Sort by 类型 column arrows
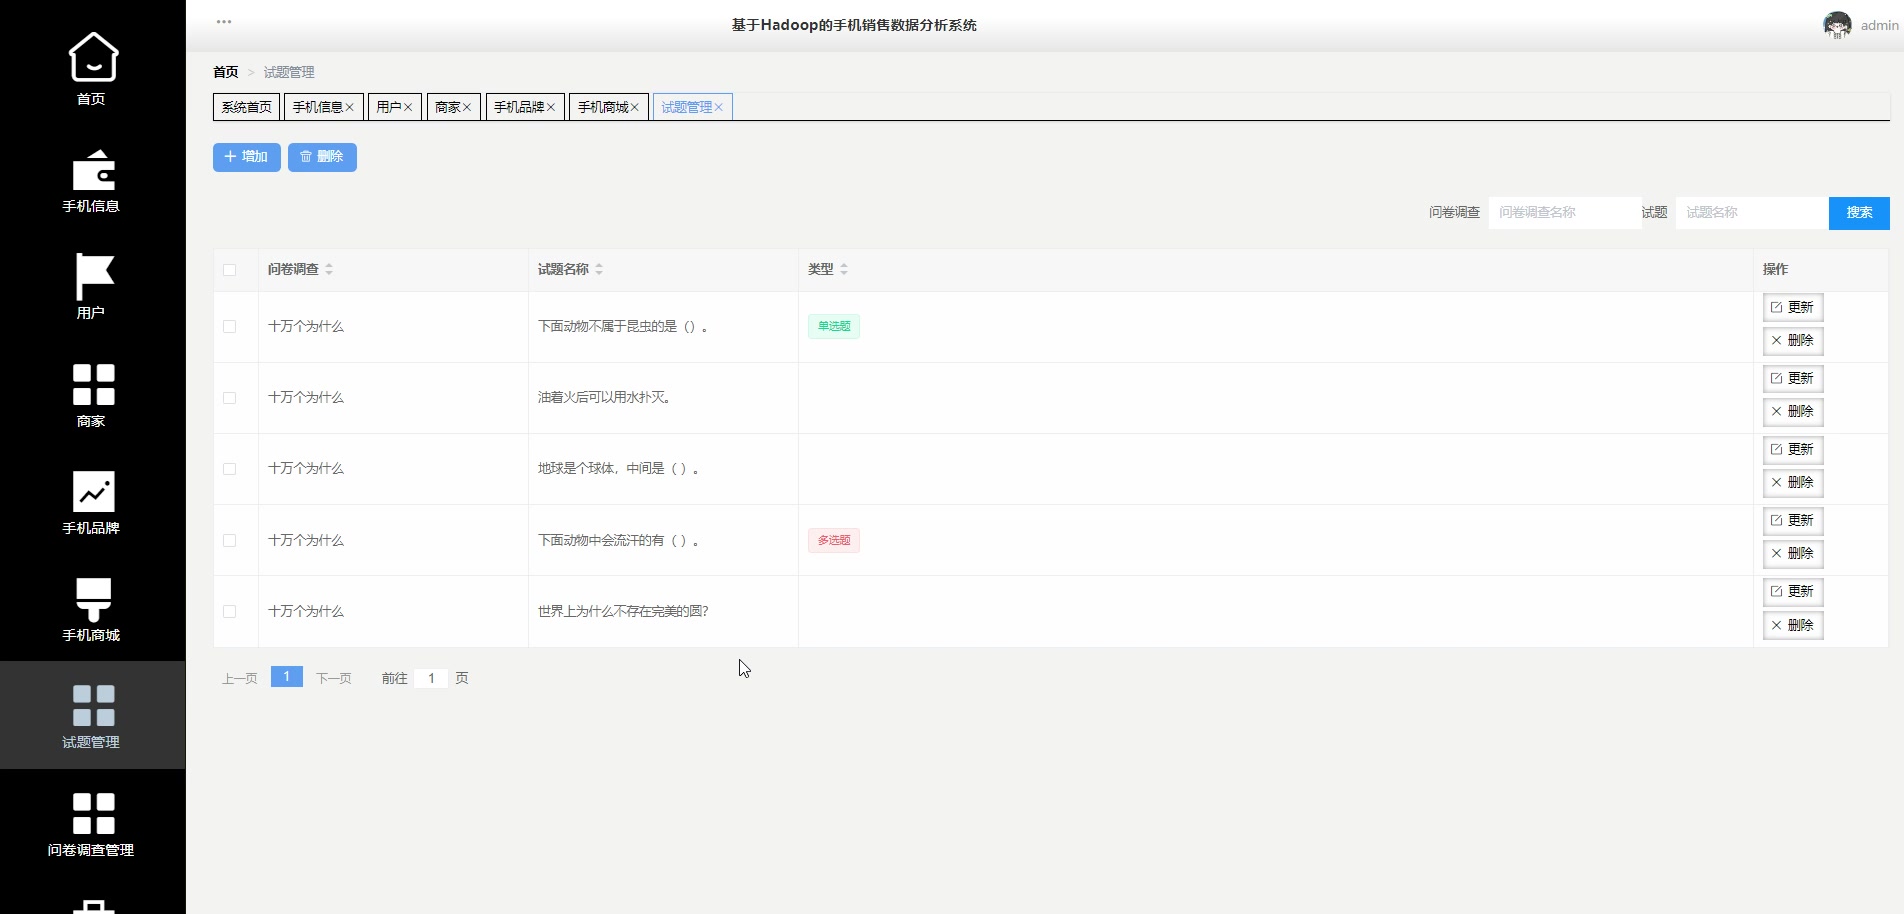1904x914 pixels. tap(844, 269)
